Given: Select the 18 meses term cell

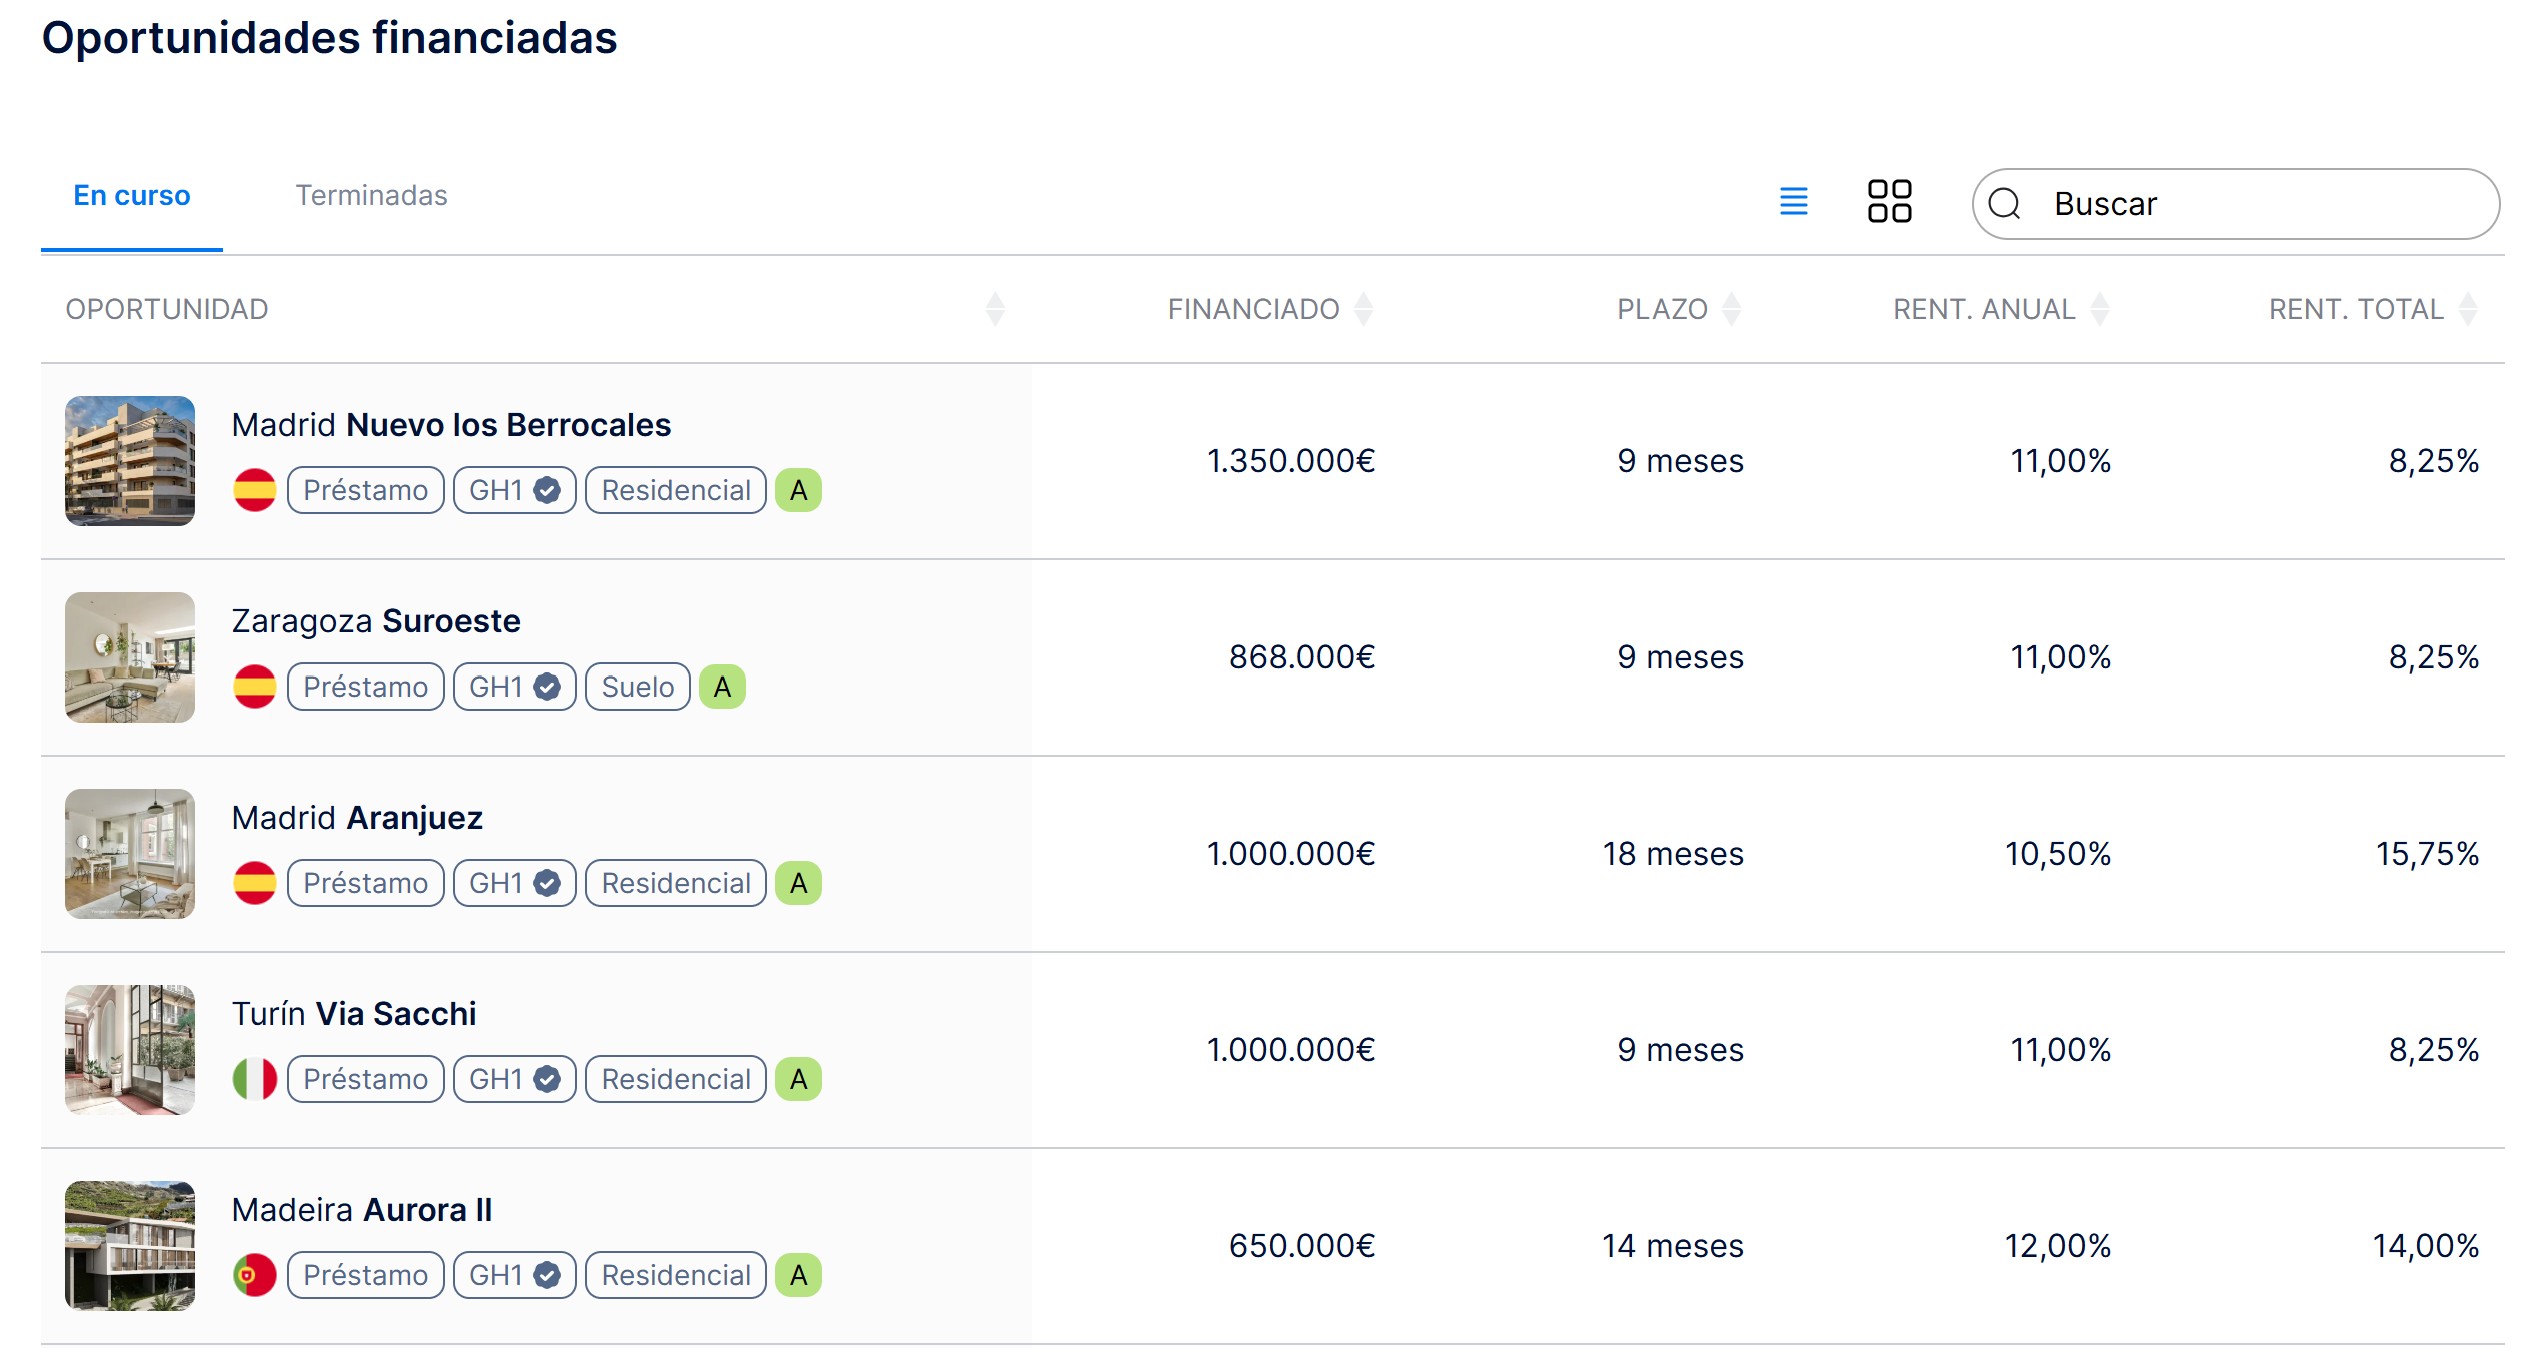Looking at the screenshot, I should point(1673,854).
